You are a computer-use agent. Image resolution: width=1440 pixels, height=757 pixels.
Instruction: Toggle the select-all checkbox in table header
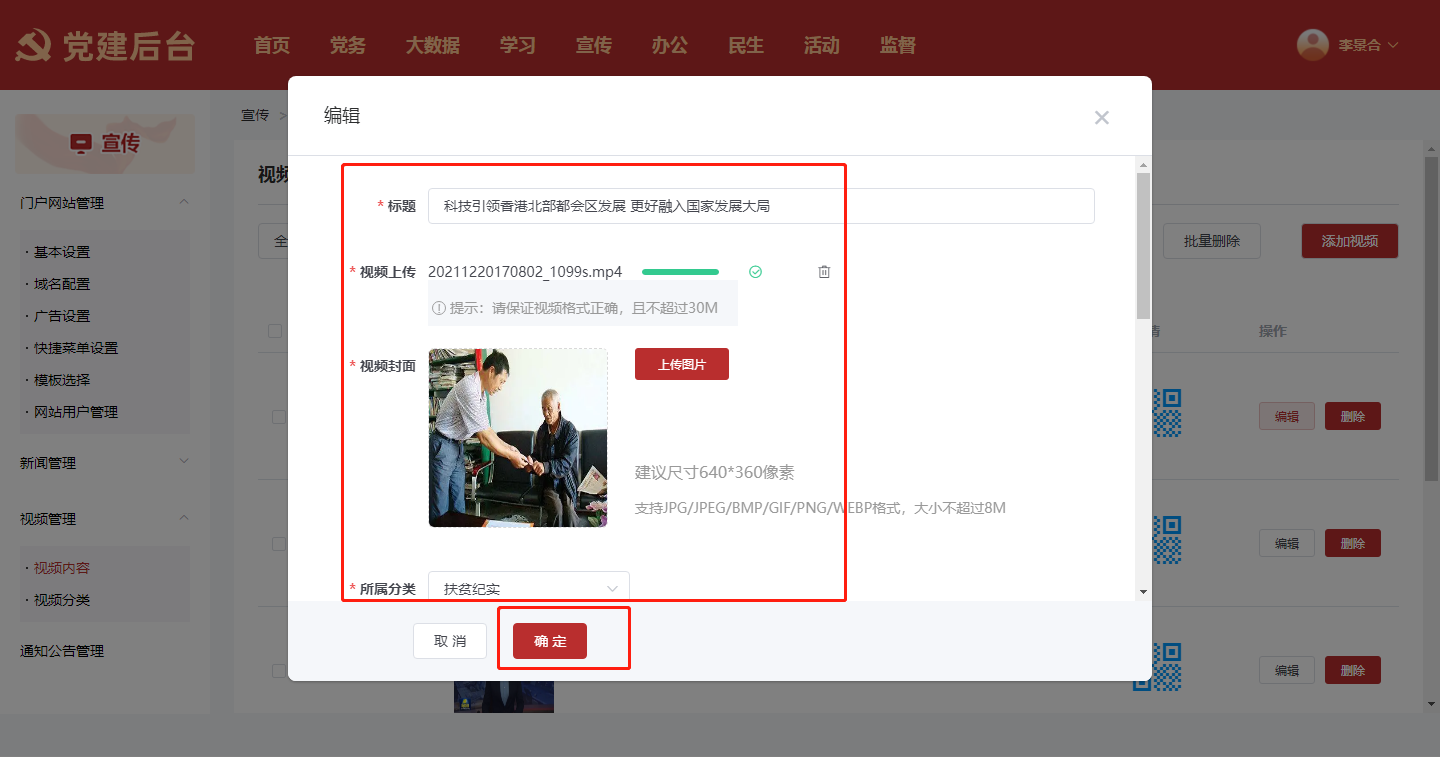[275, 331]
